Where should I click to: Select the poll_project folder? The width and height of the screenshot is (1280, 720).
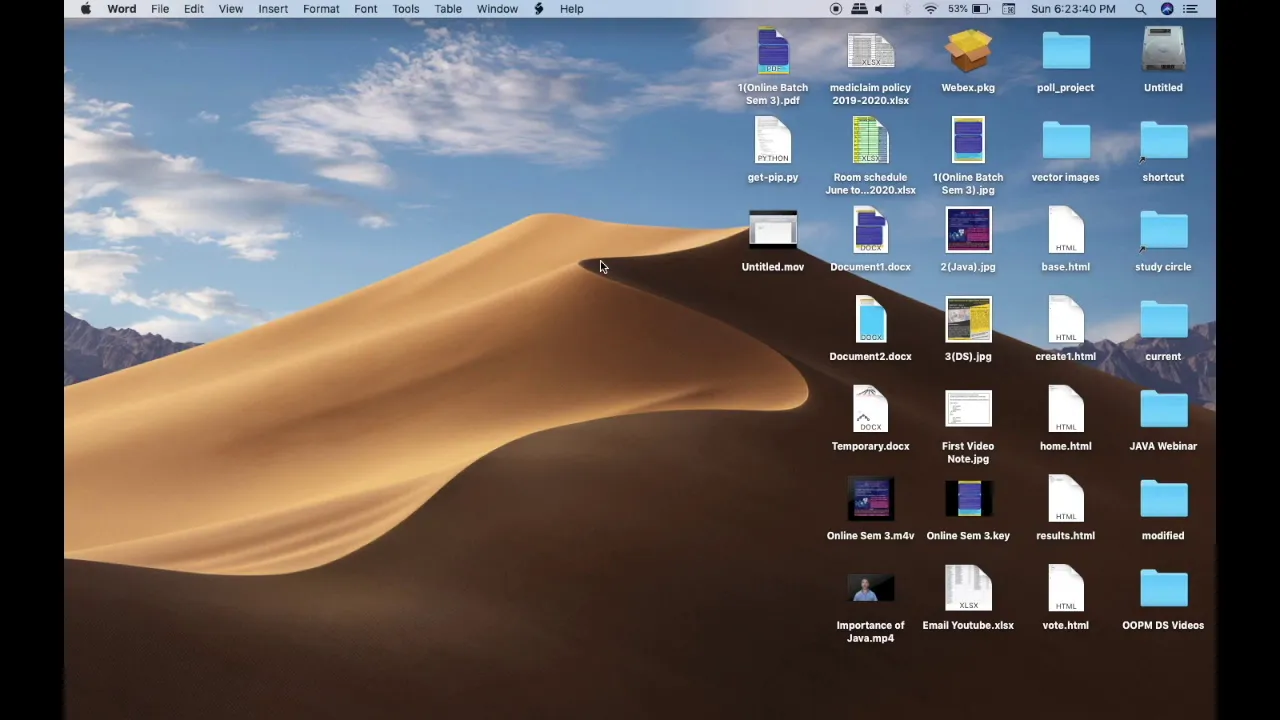[1066, 51]
